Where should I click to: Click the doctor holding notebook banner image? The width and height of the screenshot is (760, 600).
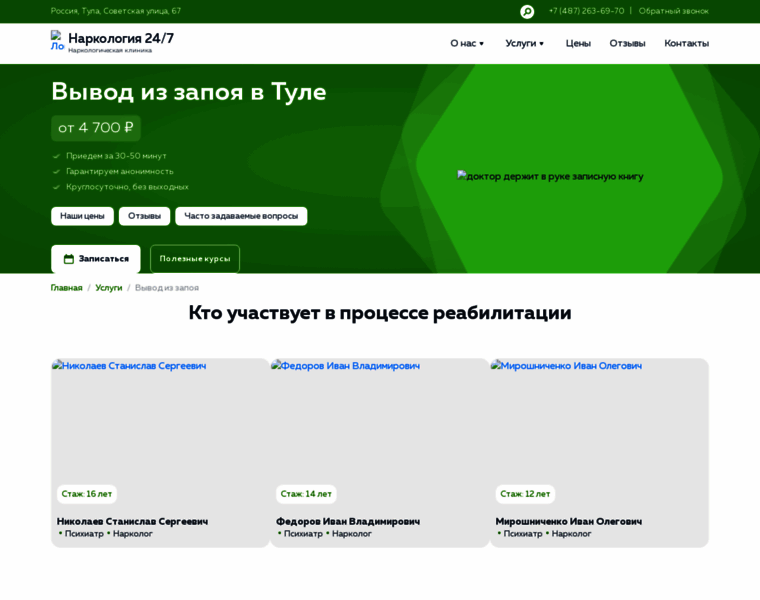pyautogui.click(x=550, y=176)
